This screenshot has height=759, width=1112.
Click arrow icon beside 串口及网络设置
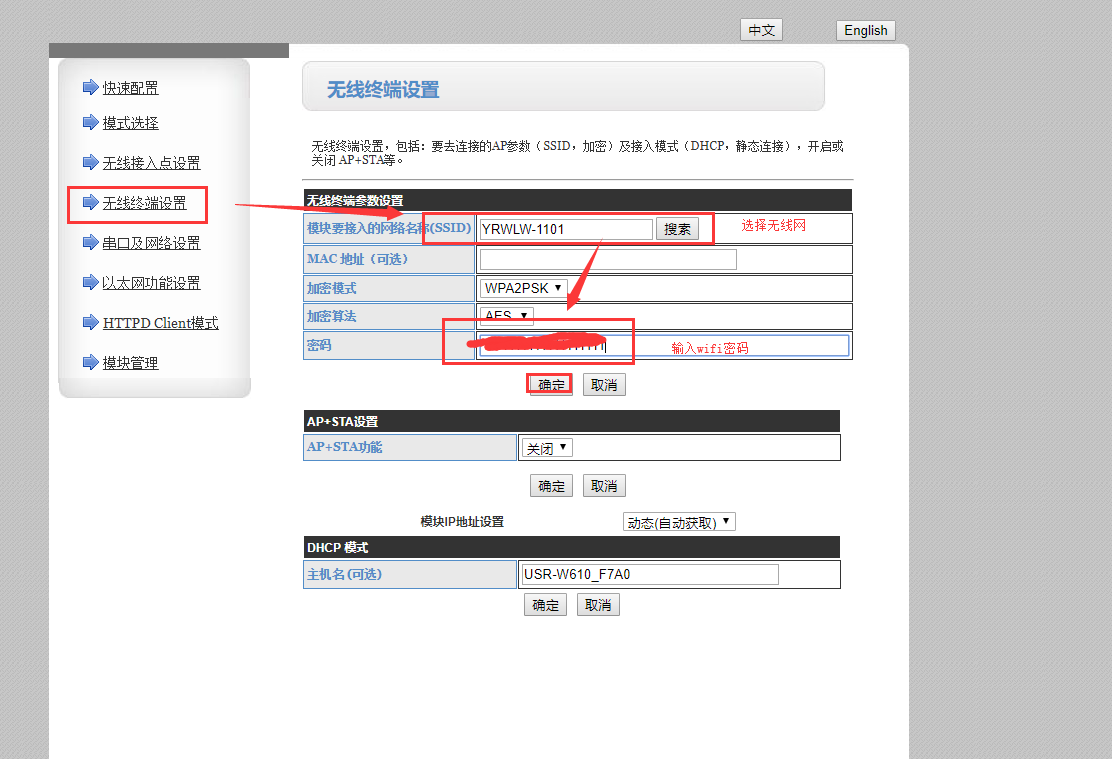click(x=90, y=243)
